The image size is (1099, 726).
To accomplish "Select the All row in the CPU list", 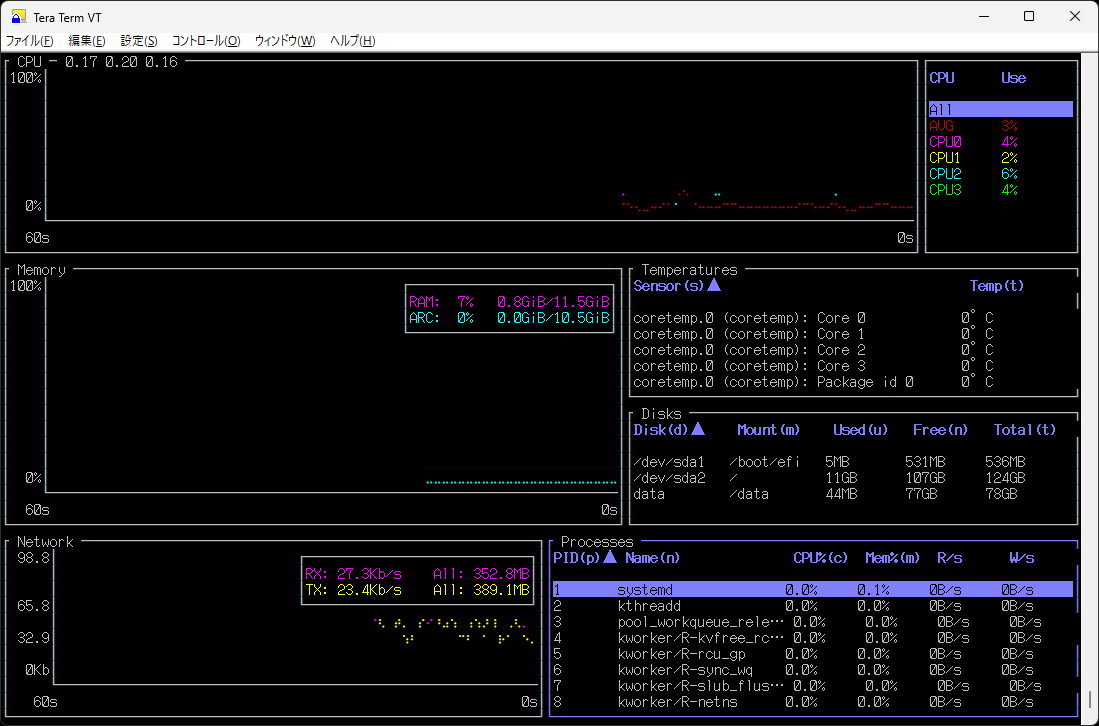I will click(1000, 109).
